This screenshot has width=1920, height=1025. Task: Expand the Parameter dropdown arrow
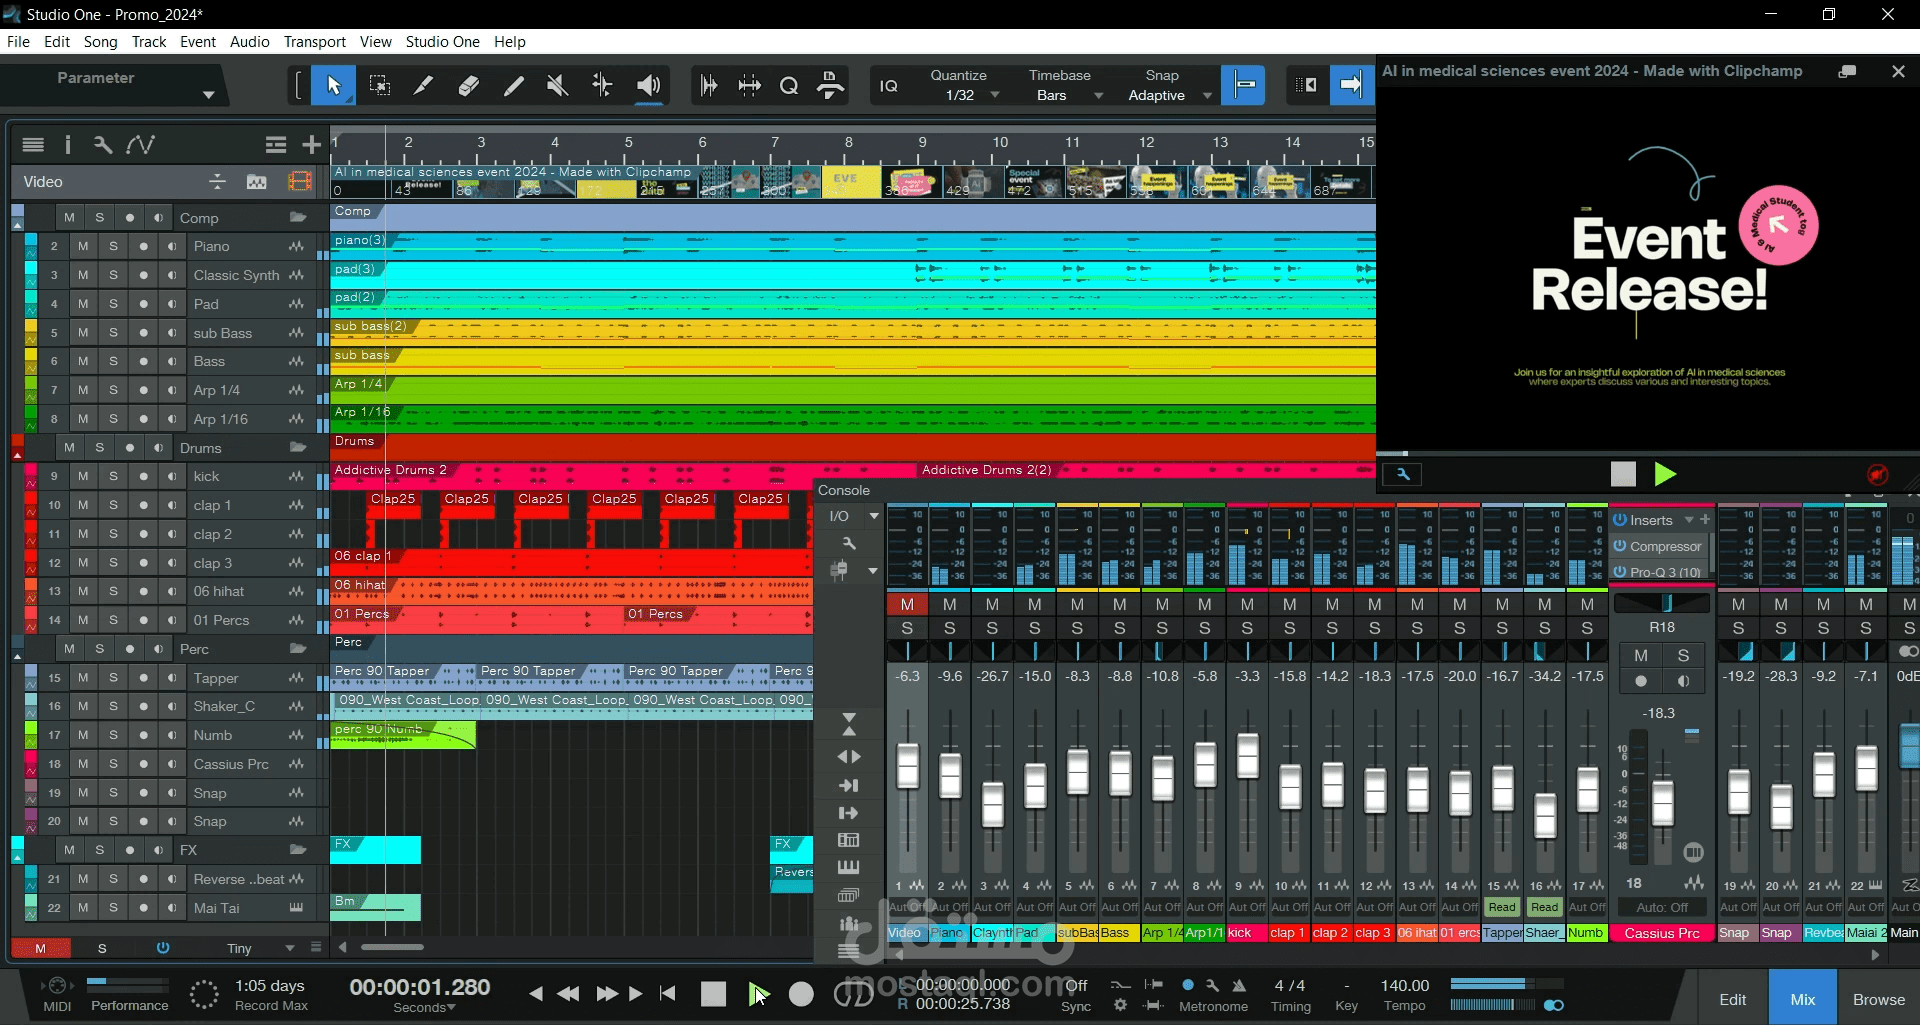pyautogui.click(x=208, y=95)
